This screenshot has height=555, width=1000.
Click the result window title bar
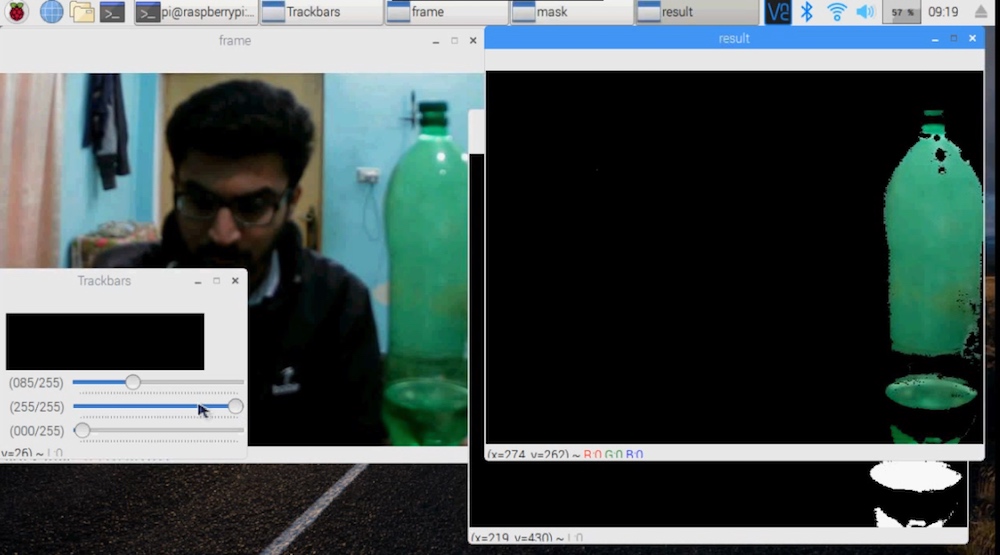(734, 38)
